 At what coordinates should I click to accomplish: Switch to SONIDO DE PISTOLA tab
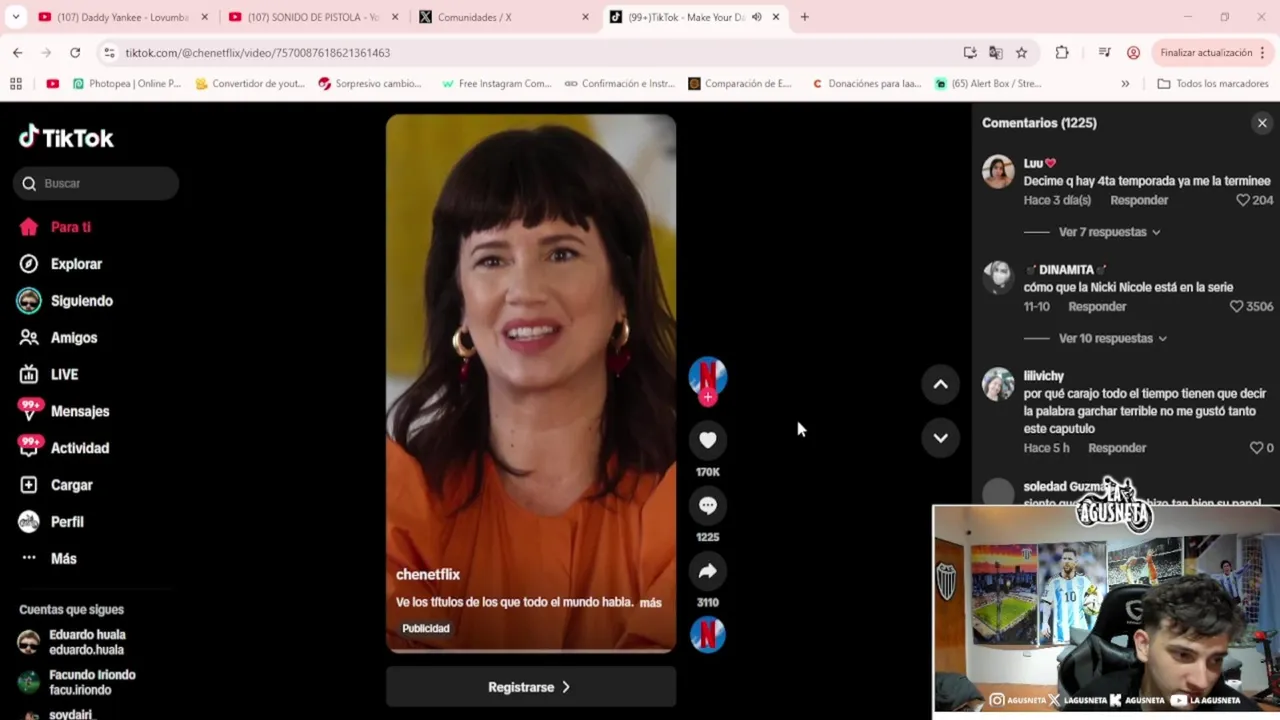pos(313,17)
